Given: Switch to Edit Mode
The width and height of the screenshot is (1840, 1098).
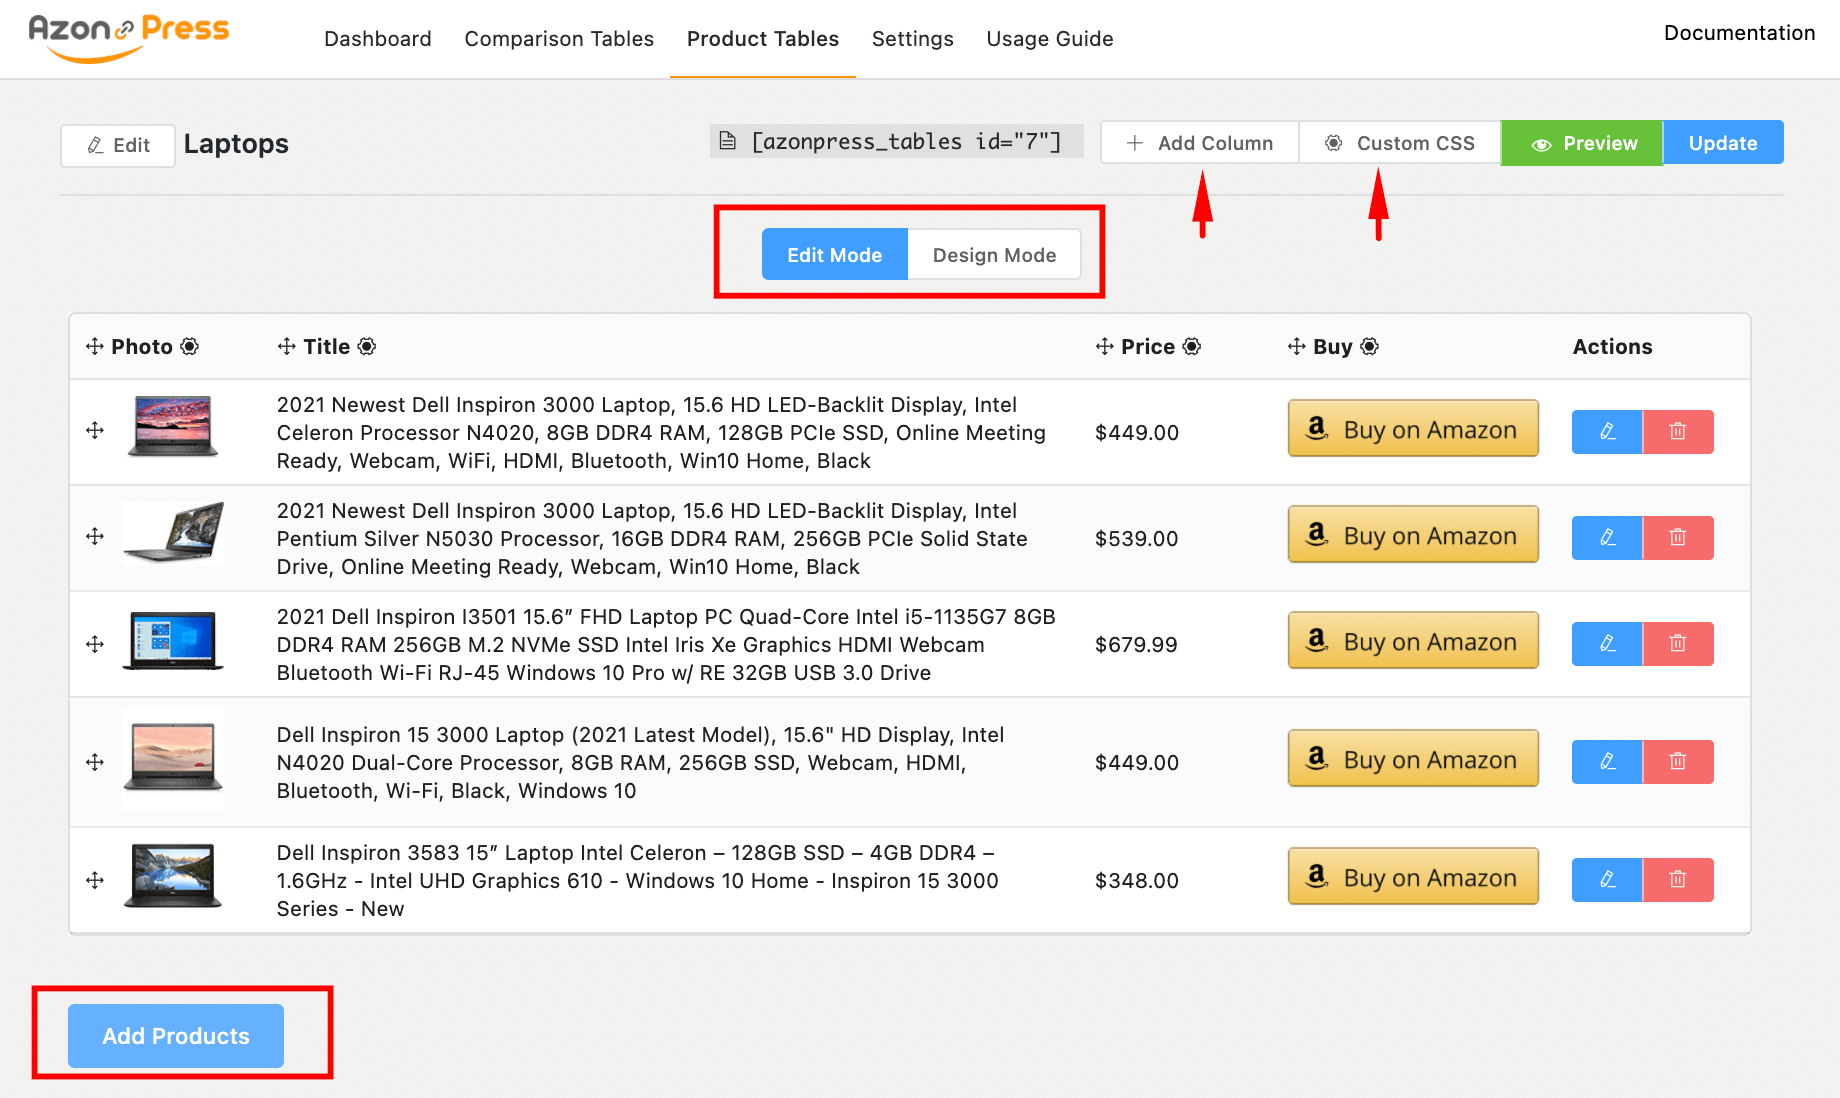Looking at the screenshot, I should click(x=834, y=255).
